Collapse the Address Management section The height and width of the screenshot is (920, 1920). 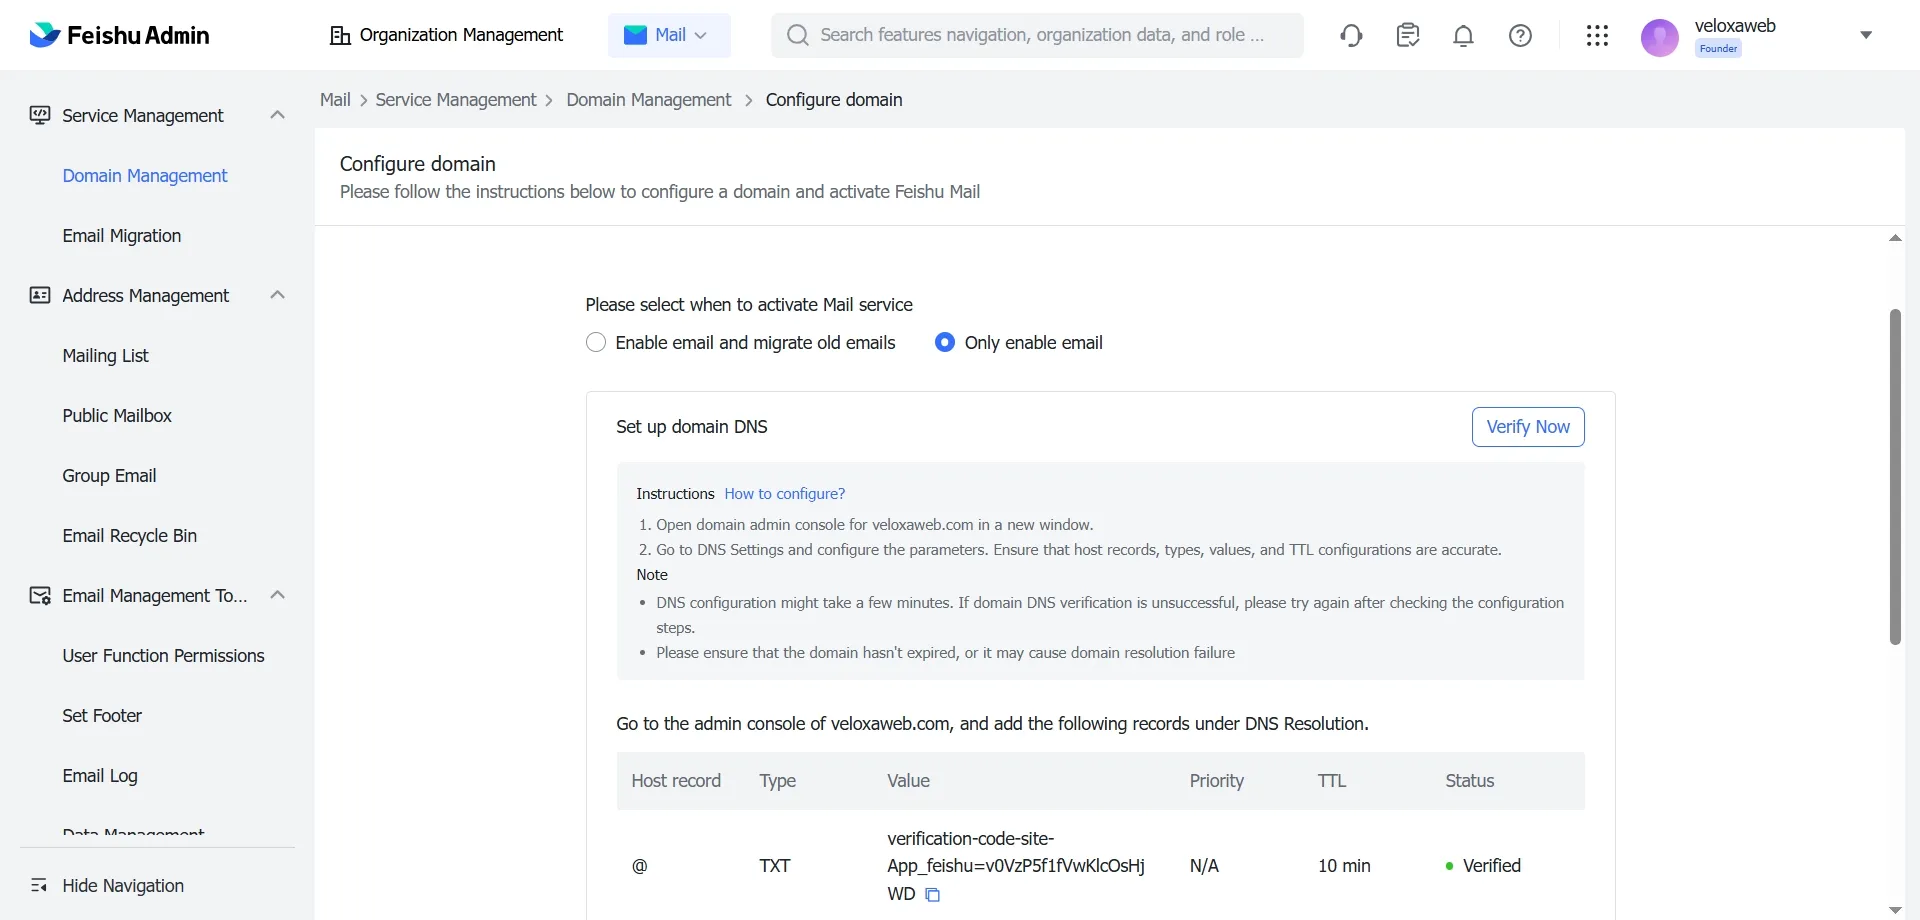click(x=278, y=295)
